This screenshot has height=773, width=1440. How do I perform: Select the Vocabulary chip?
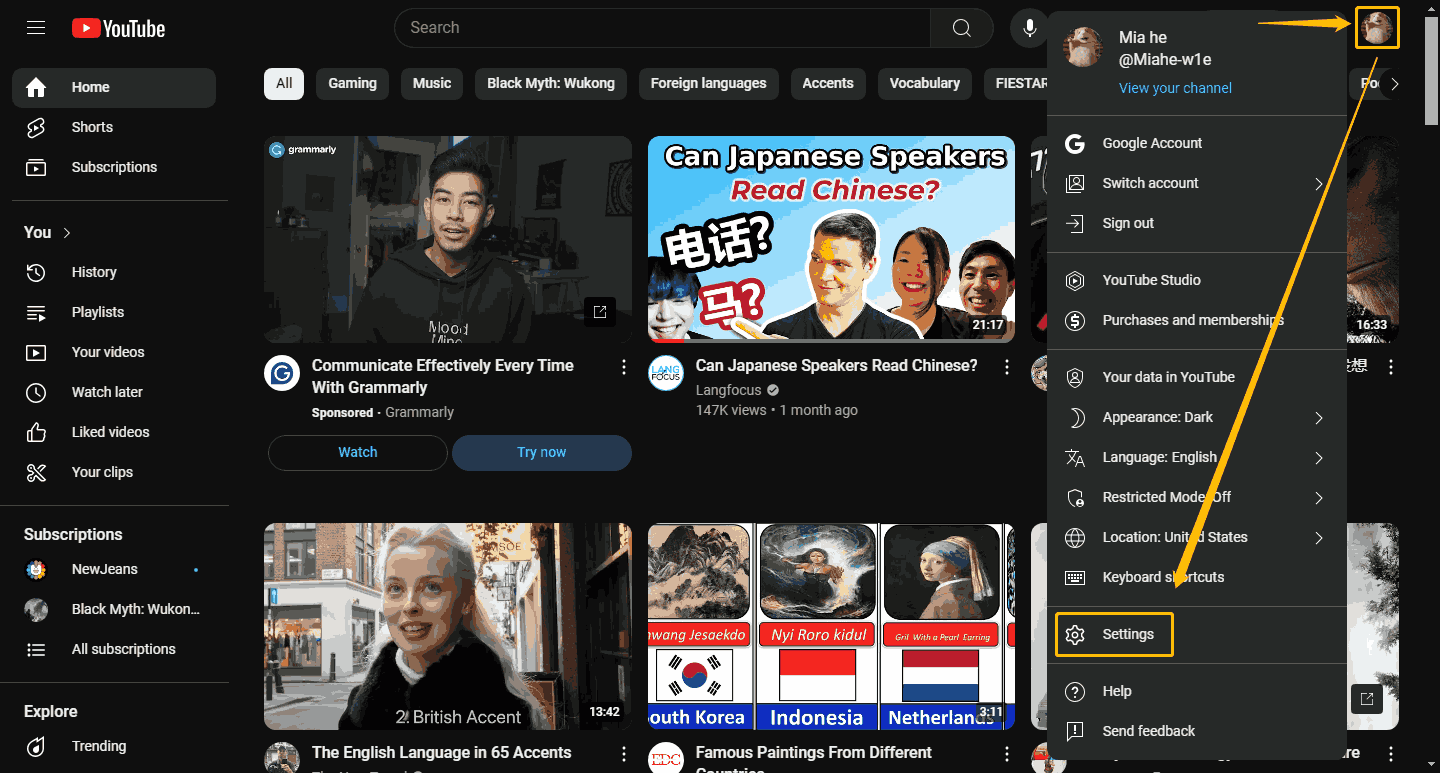point(925,84)
